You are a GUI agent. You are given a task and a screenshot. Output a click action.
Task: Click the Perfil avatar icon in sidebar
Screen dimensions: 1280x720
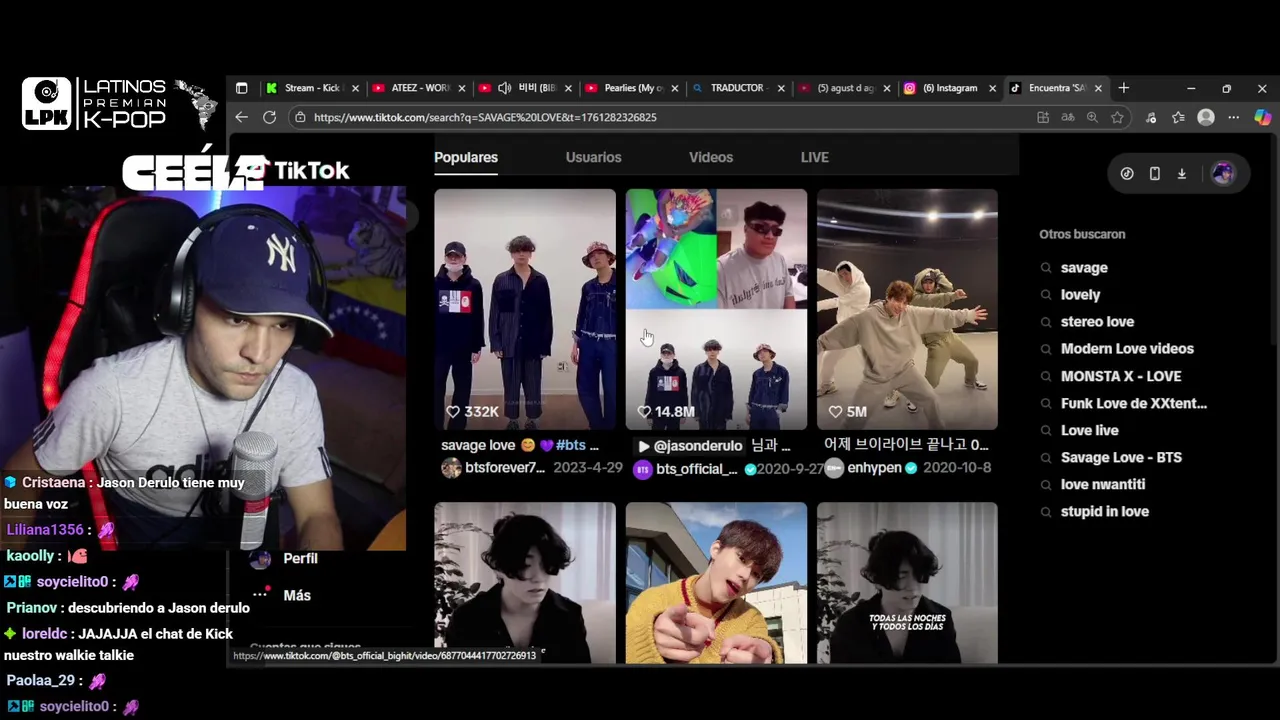coord(260,559)
